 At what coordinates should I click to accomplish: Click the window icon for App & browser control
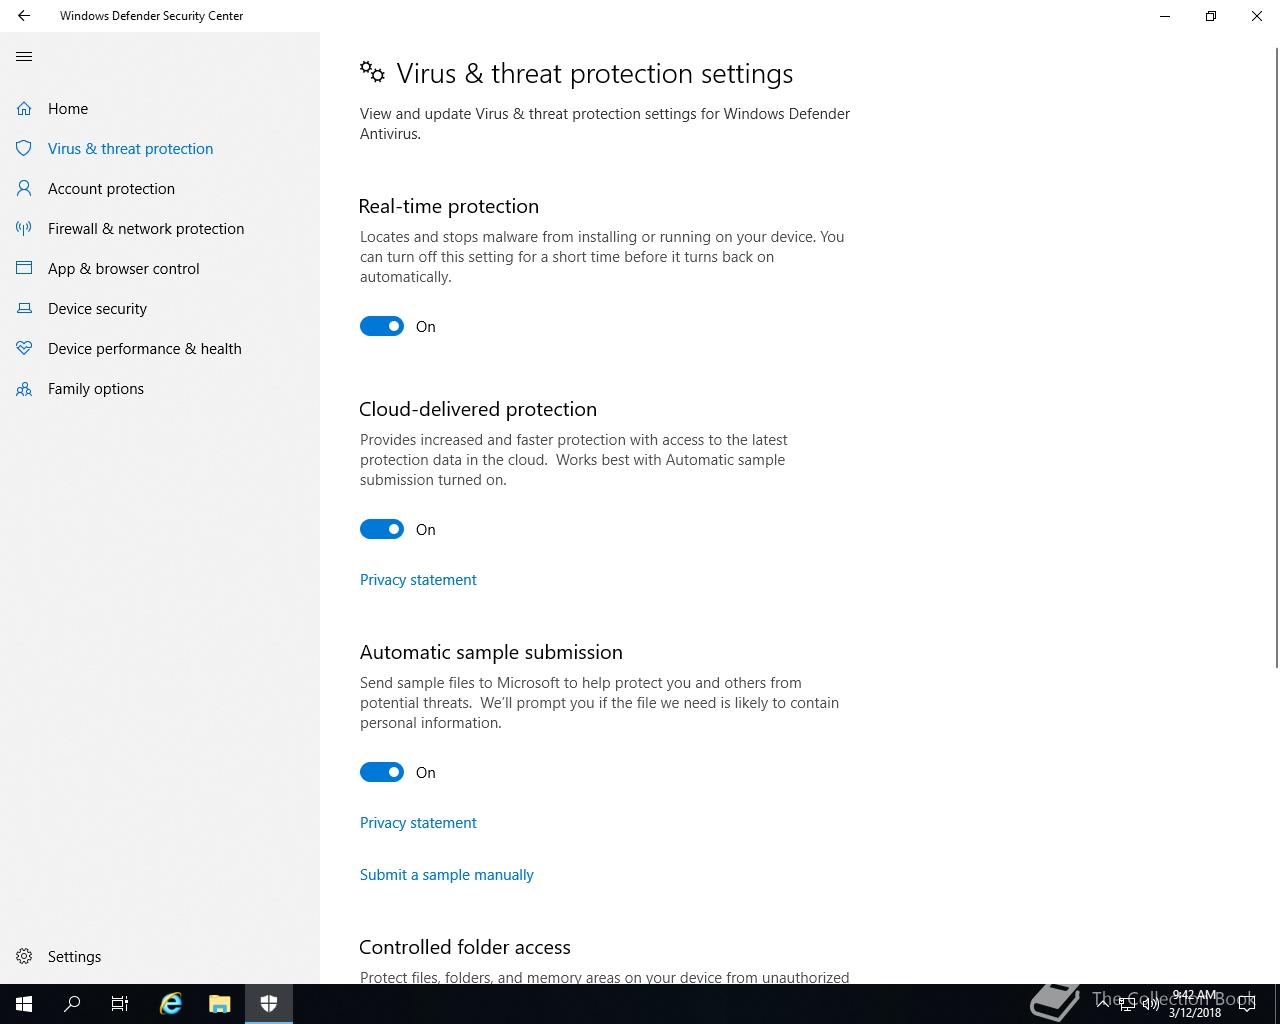24,268
